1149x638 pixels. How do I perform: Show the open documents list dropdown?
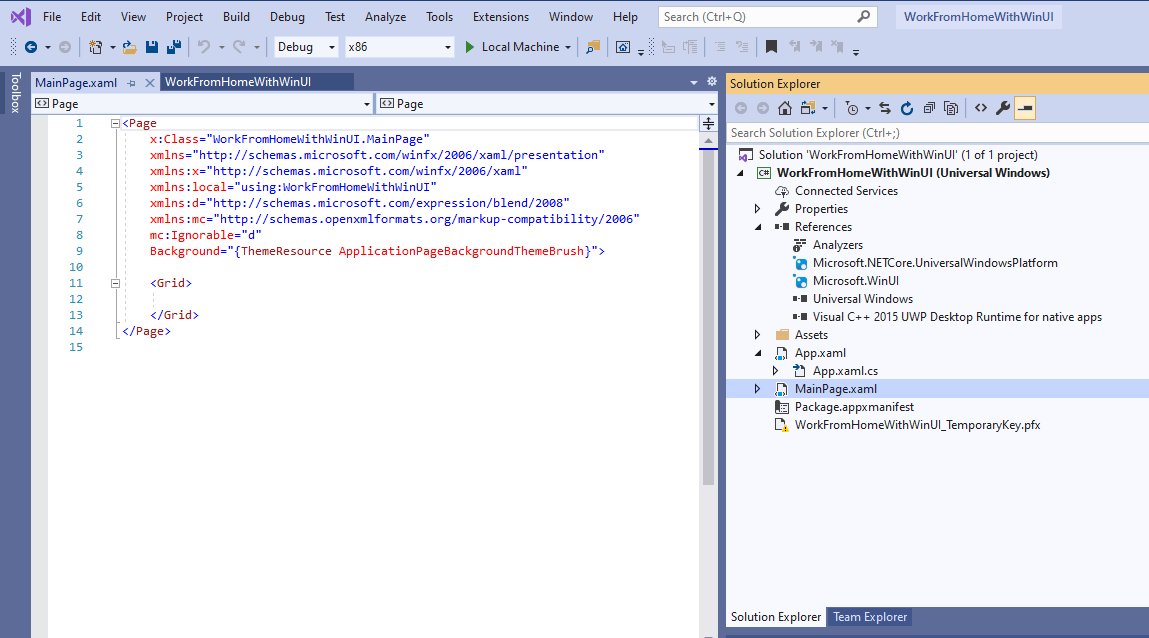coord(693,83)
